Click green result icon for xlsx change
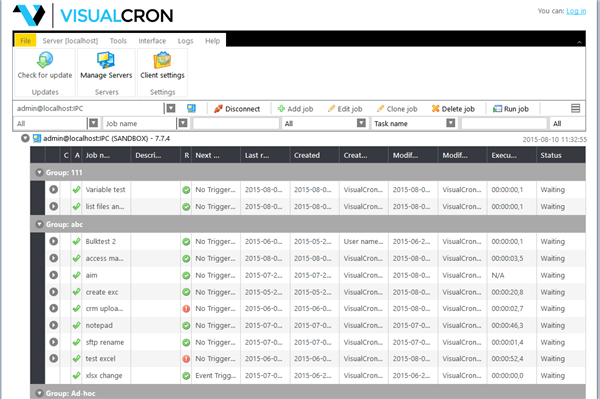This screenshot has width=600, height=399. [186, 376]
